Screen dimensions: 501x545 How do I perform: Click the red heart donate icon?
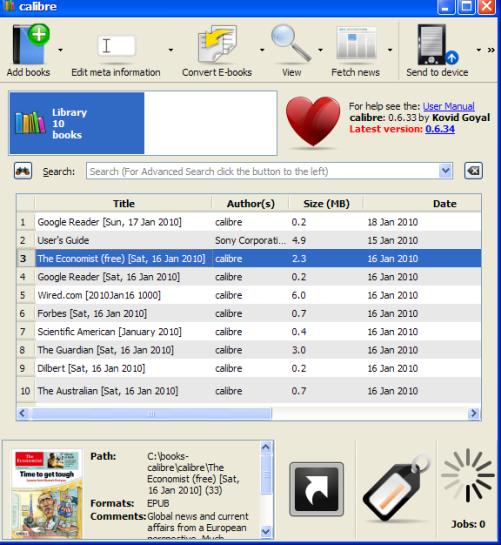pos(313,121)
